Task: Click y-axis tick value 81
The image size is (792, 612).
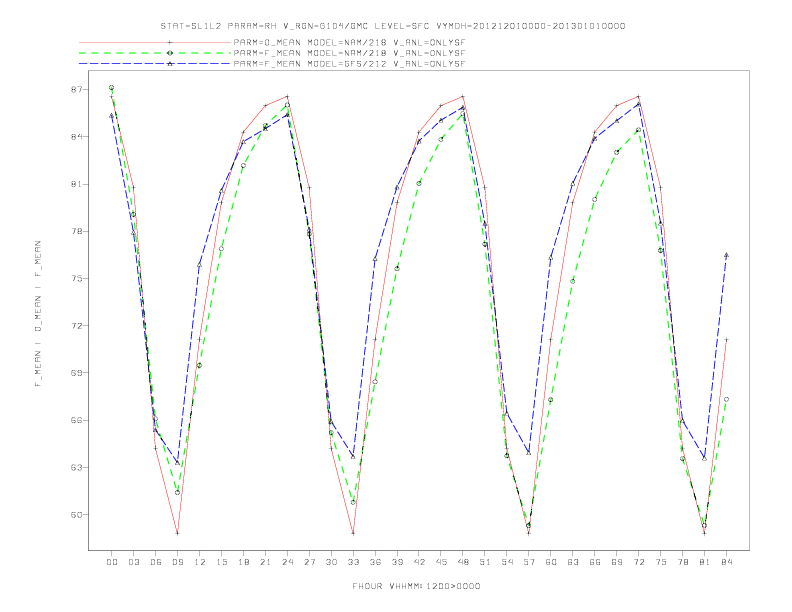Action: pyautogui.click(x=75, y=184)
